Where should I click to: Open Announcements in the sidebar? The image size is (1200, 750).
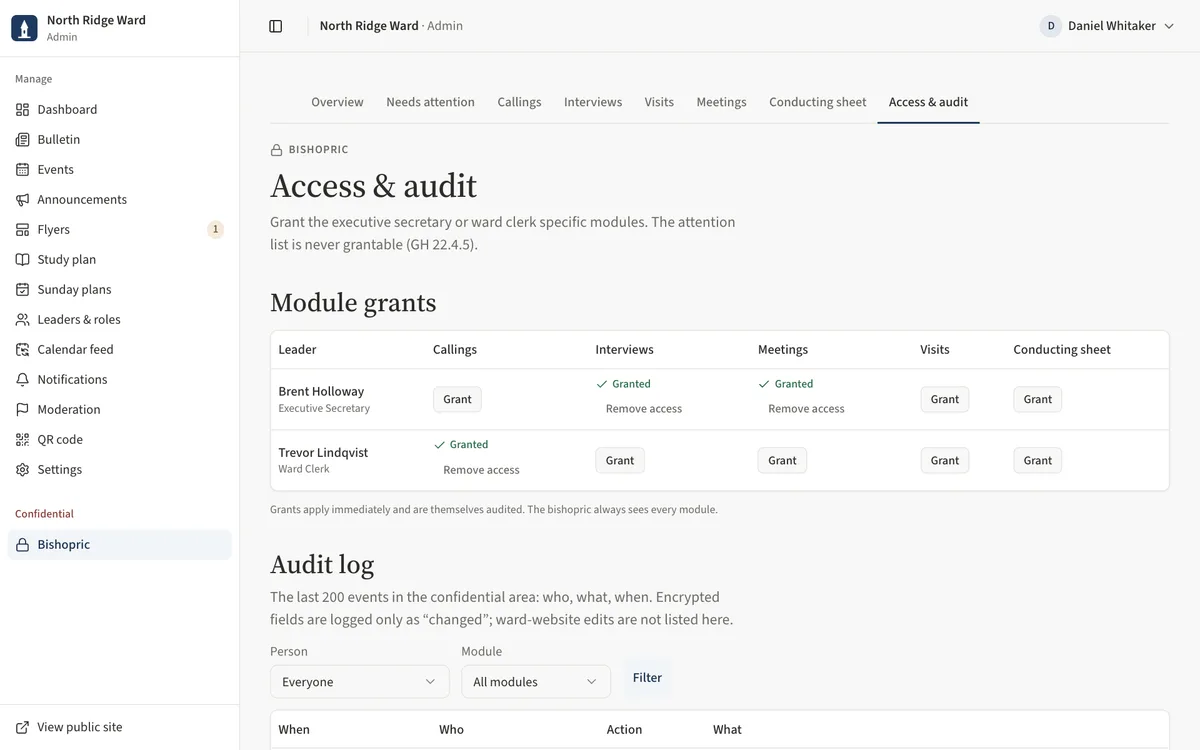click(x=120, y=199)
